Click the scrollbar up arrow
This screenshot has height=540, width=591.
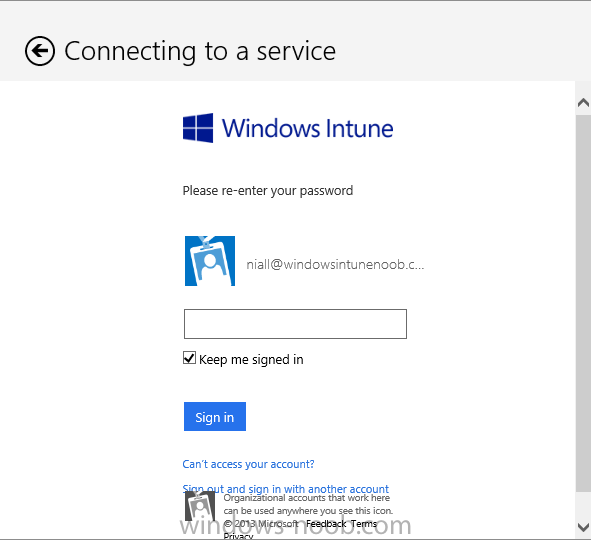pos(583,102)
